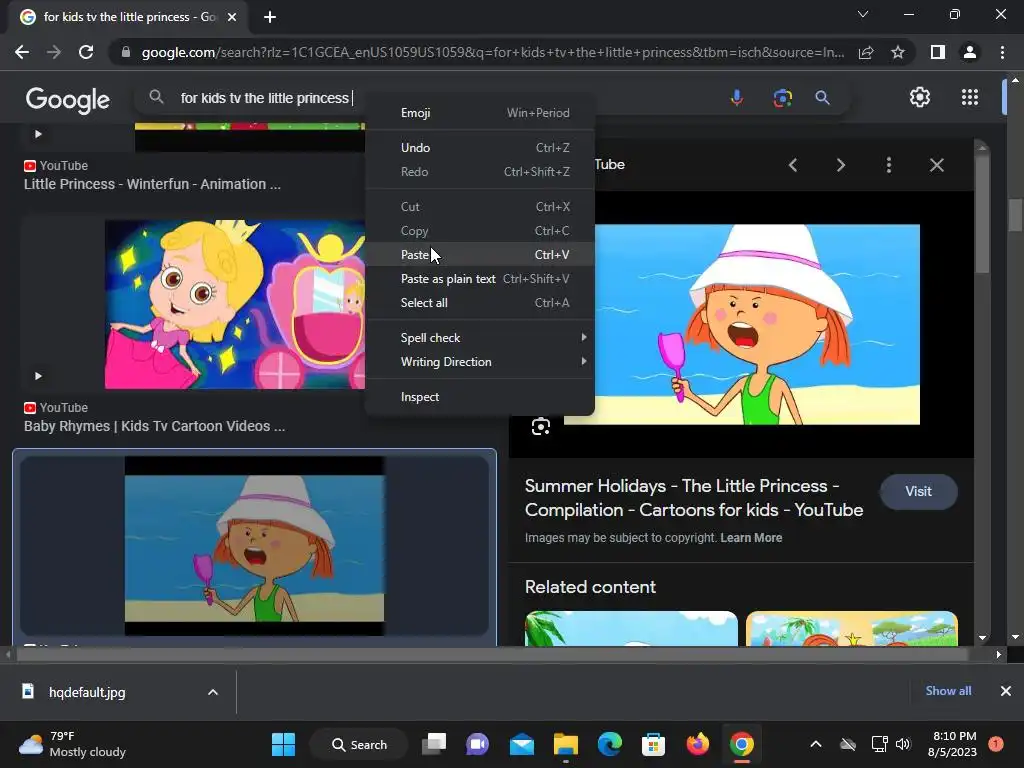This screenshot has height=768, width=1024.
Task: Close the downloads bar
Action: 1006,691
